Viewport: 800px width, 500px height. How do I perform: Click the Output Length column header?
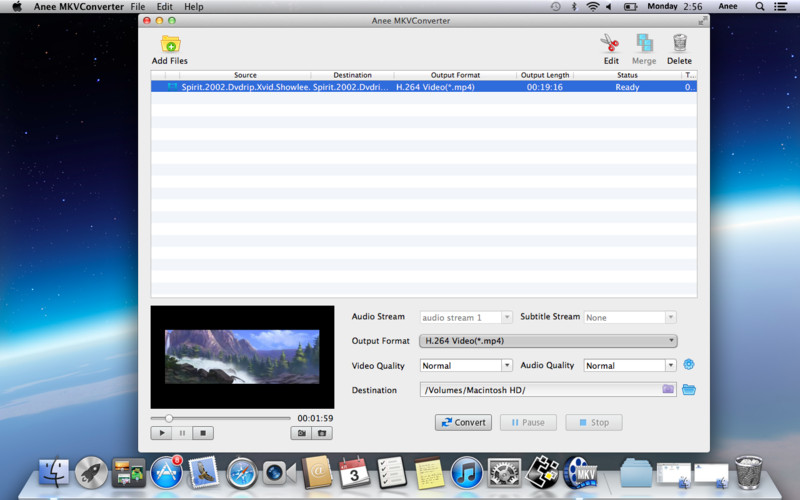545,75
